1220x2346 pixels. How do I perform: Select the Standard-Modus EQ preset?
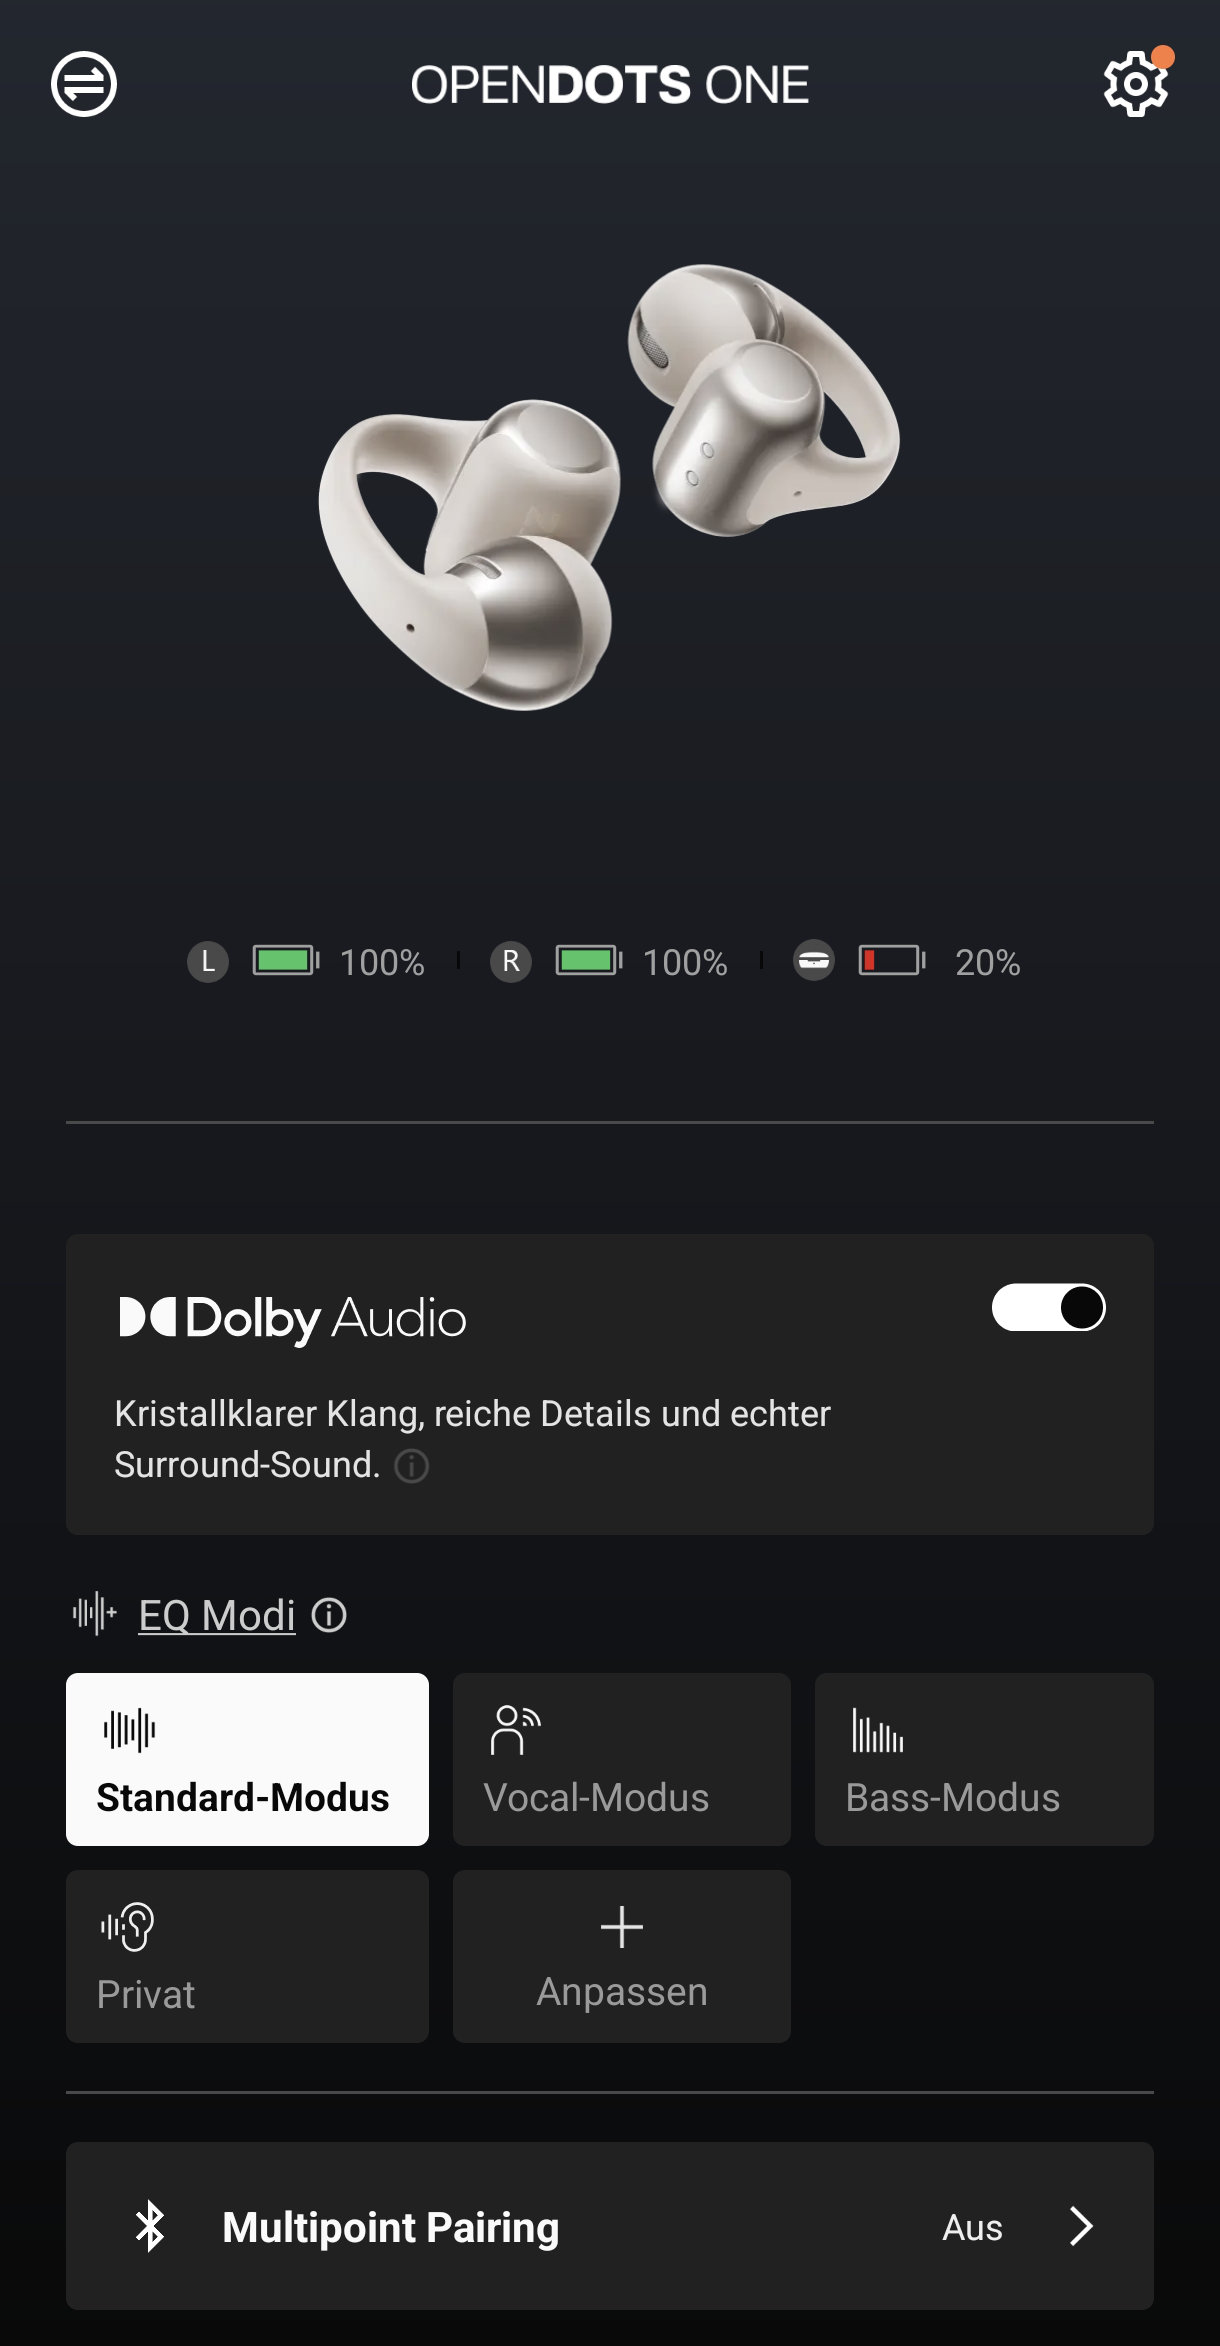pos(247,1759)
